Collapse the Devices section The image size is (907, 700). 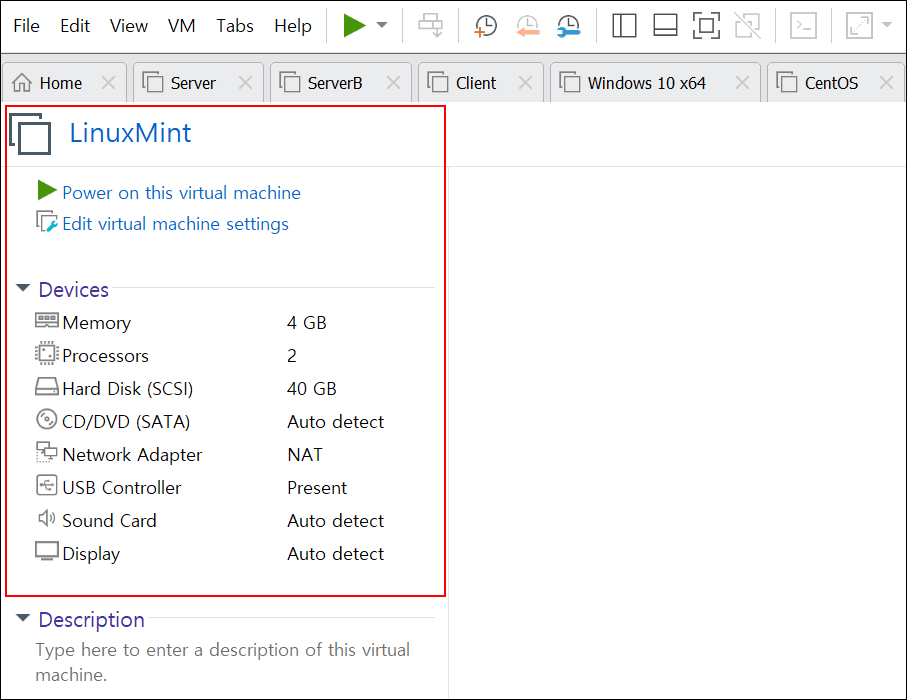[x=23, y=288]
